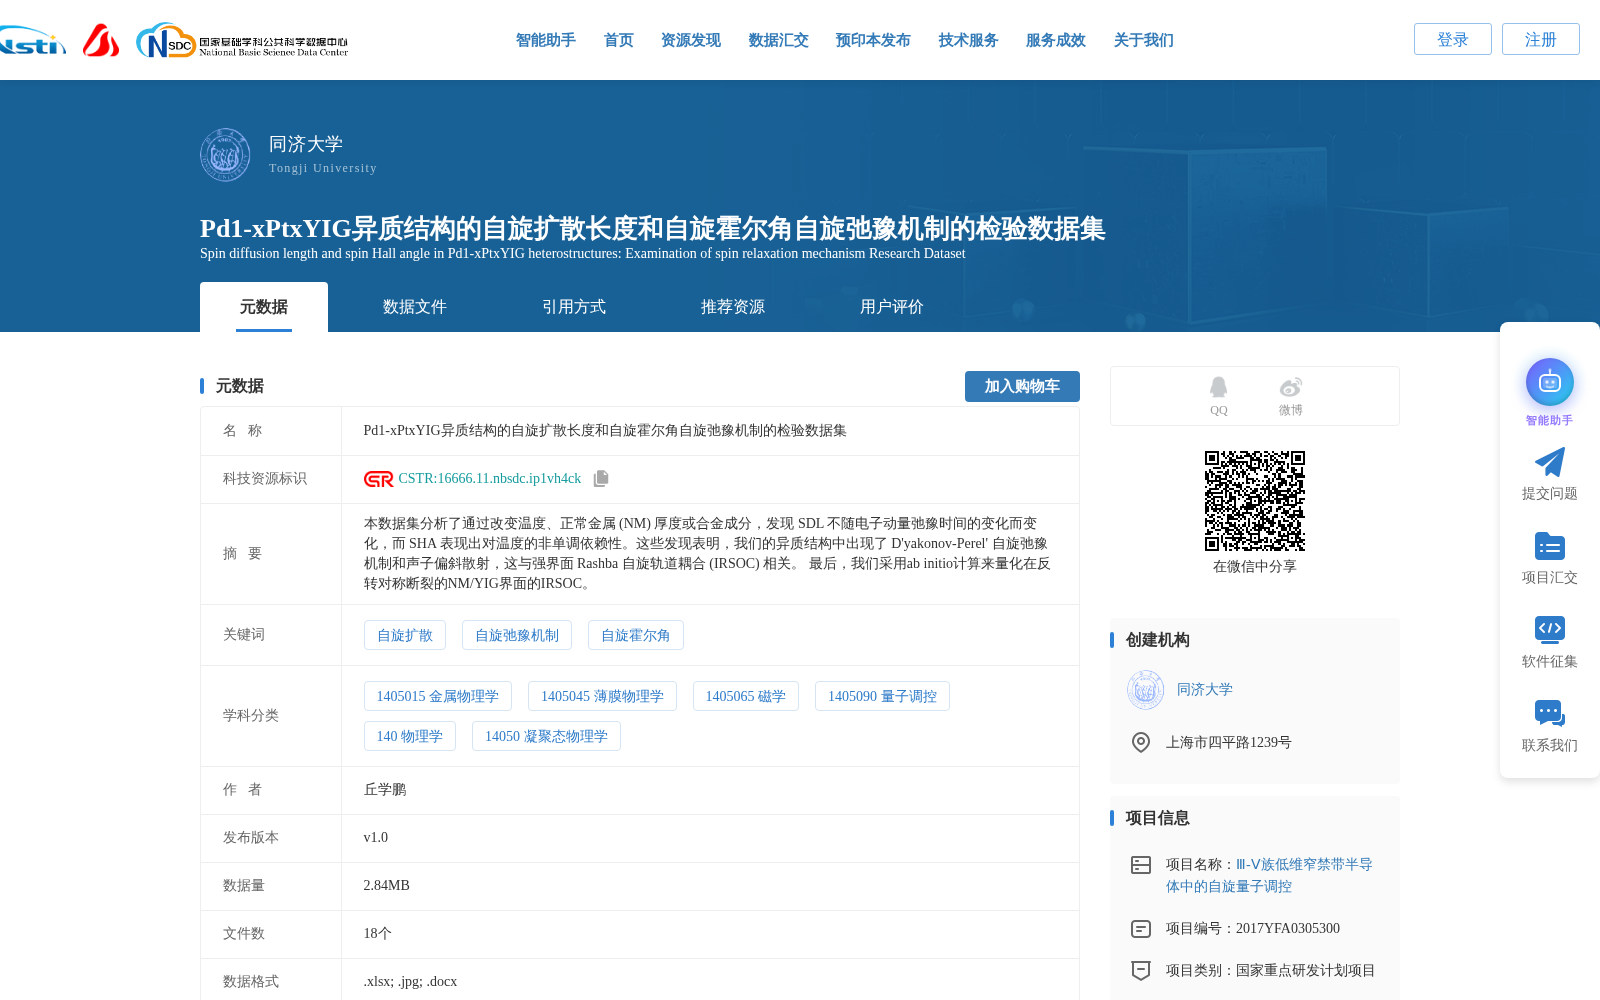Image resolution: width=1600 pixels, height=1000 pixels.
Task: Click the 软件征集 code icon
Action: pyautogui.click(x=1550, y=629)
